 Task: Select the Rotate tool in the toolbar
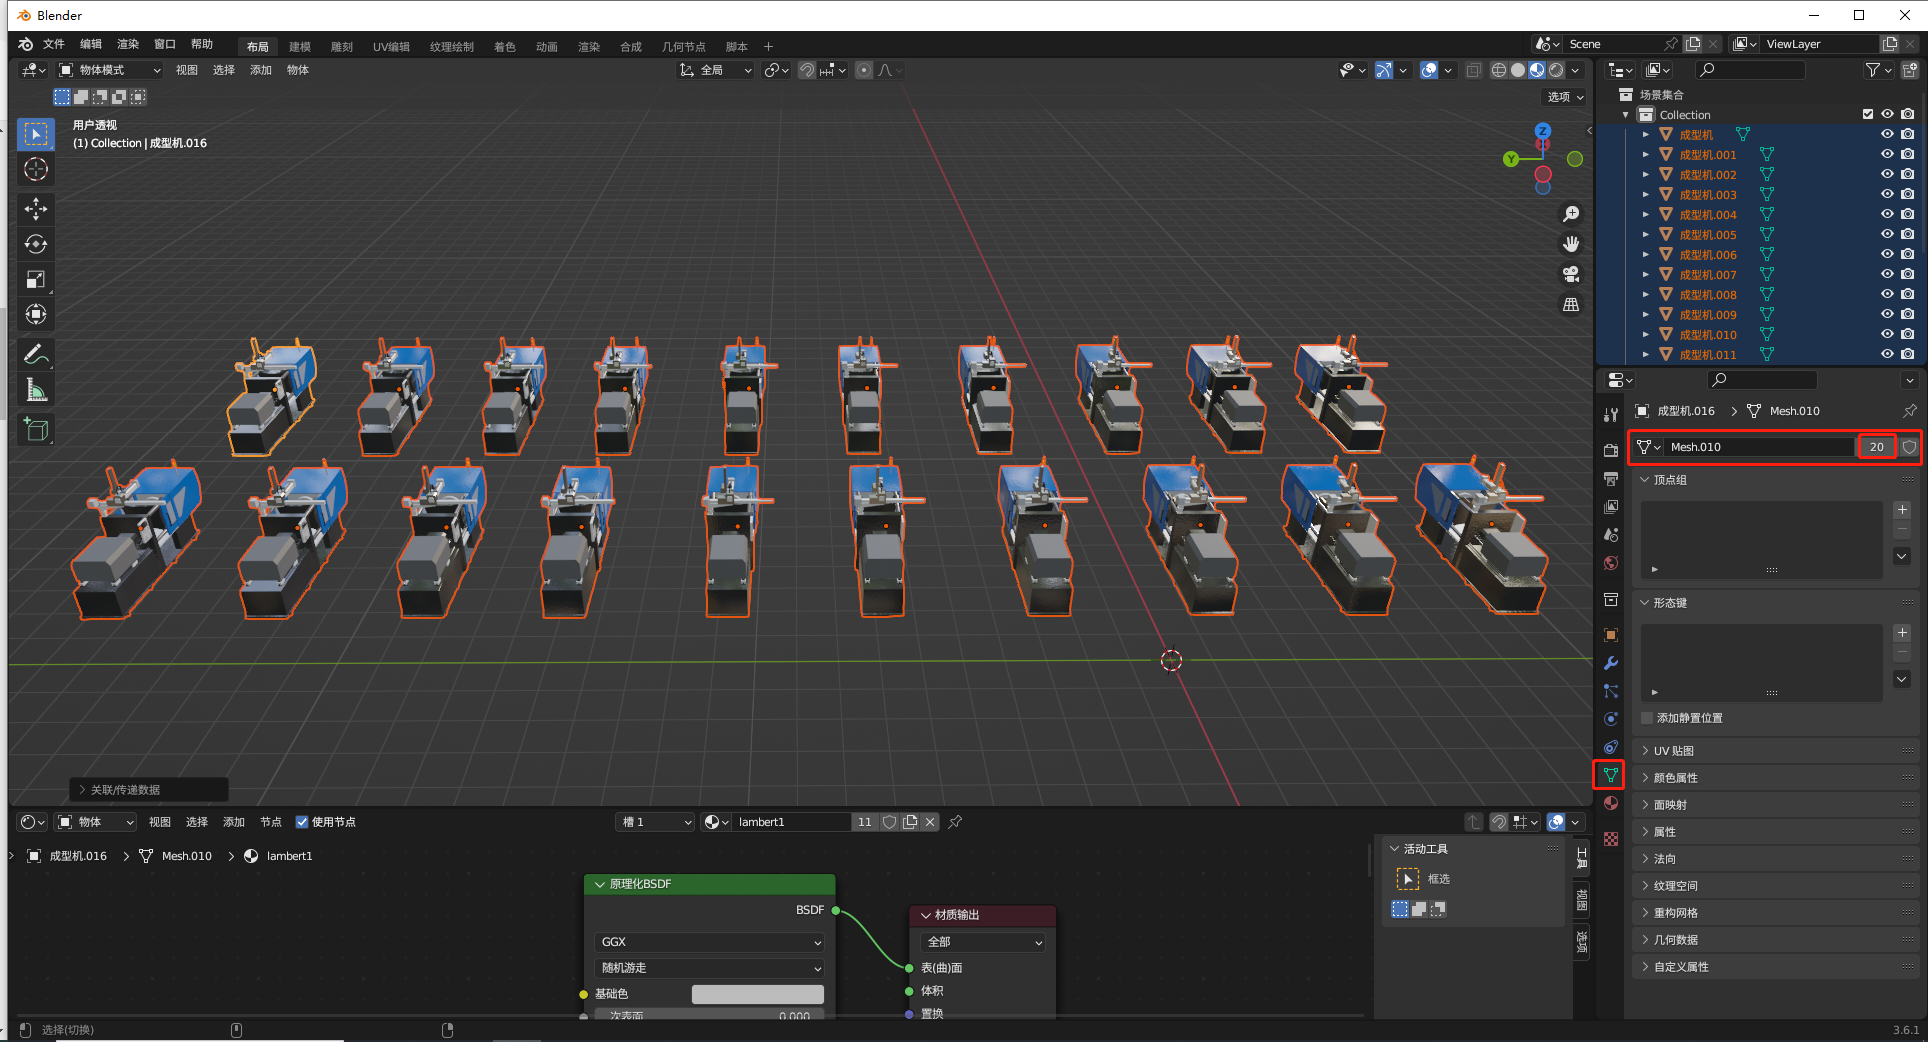point(36,244)
